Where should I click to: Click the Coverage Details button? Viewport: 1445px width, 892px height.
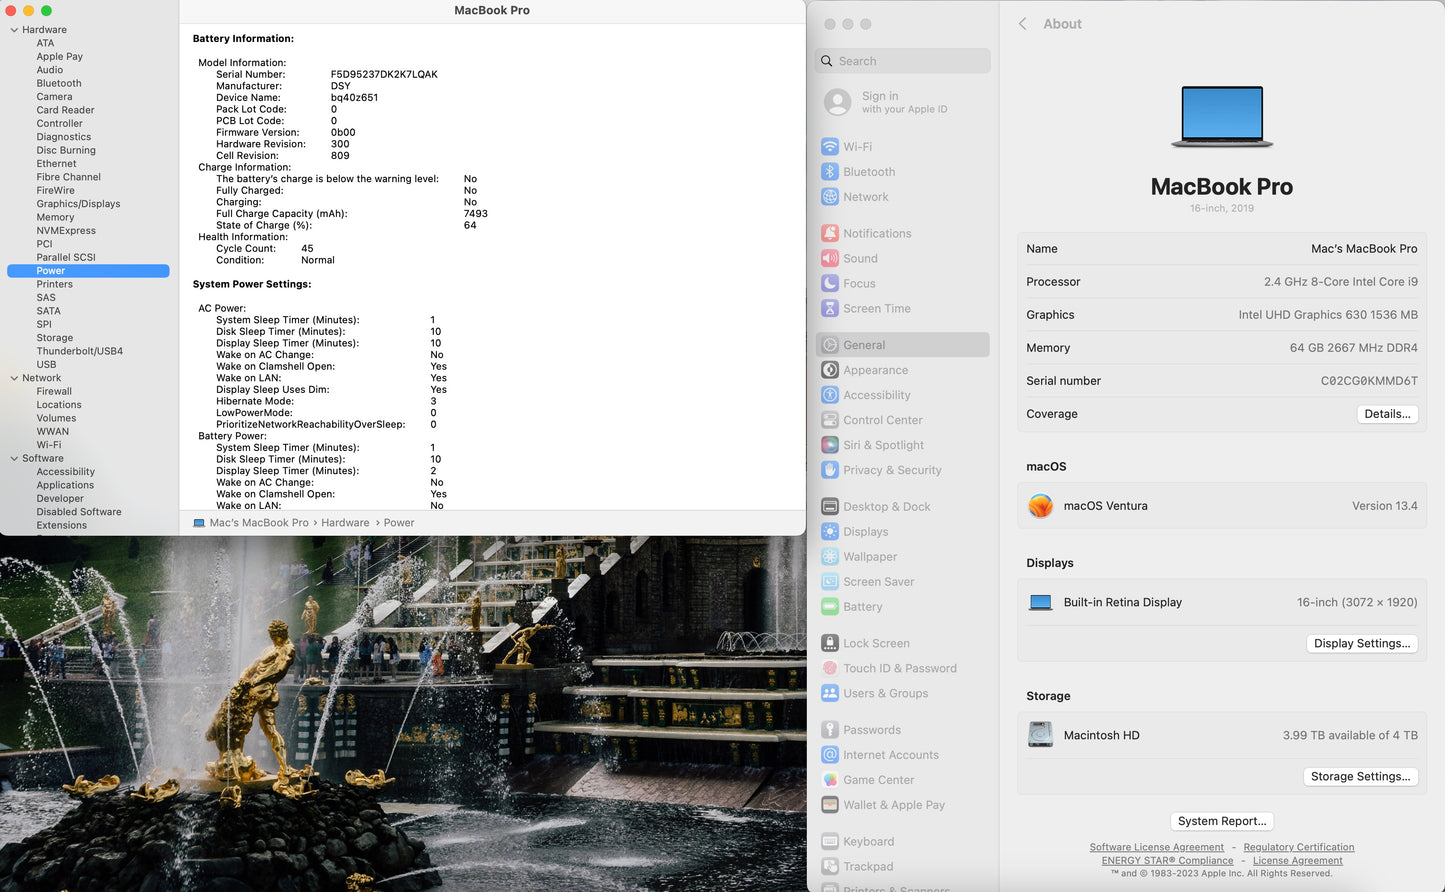[x=1387, y=414]
